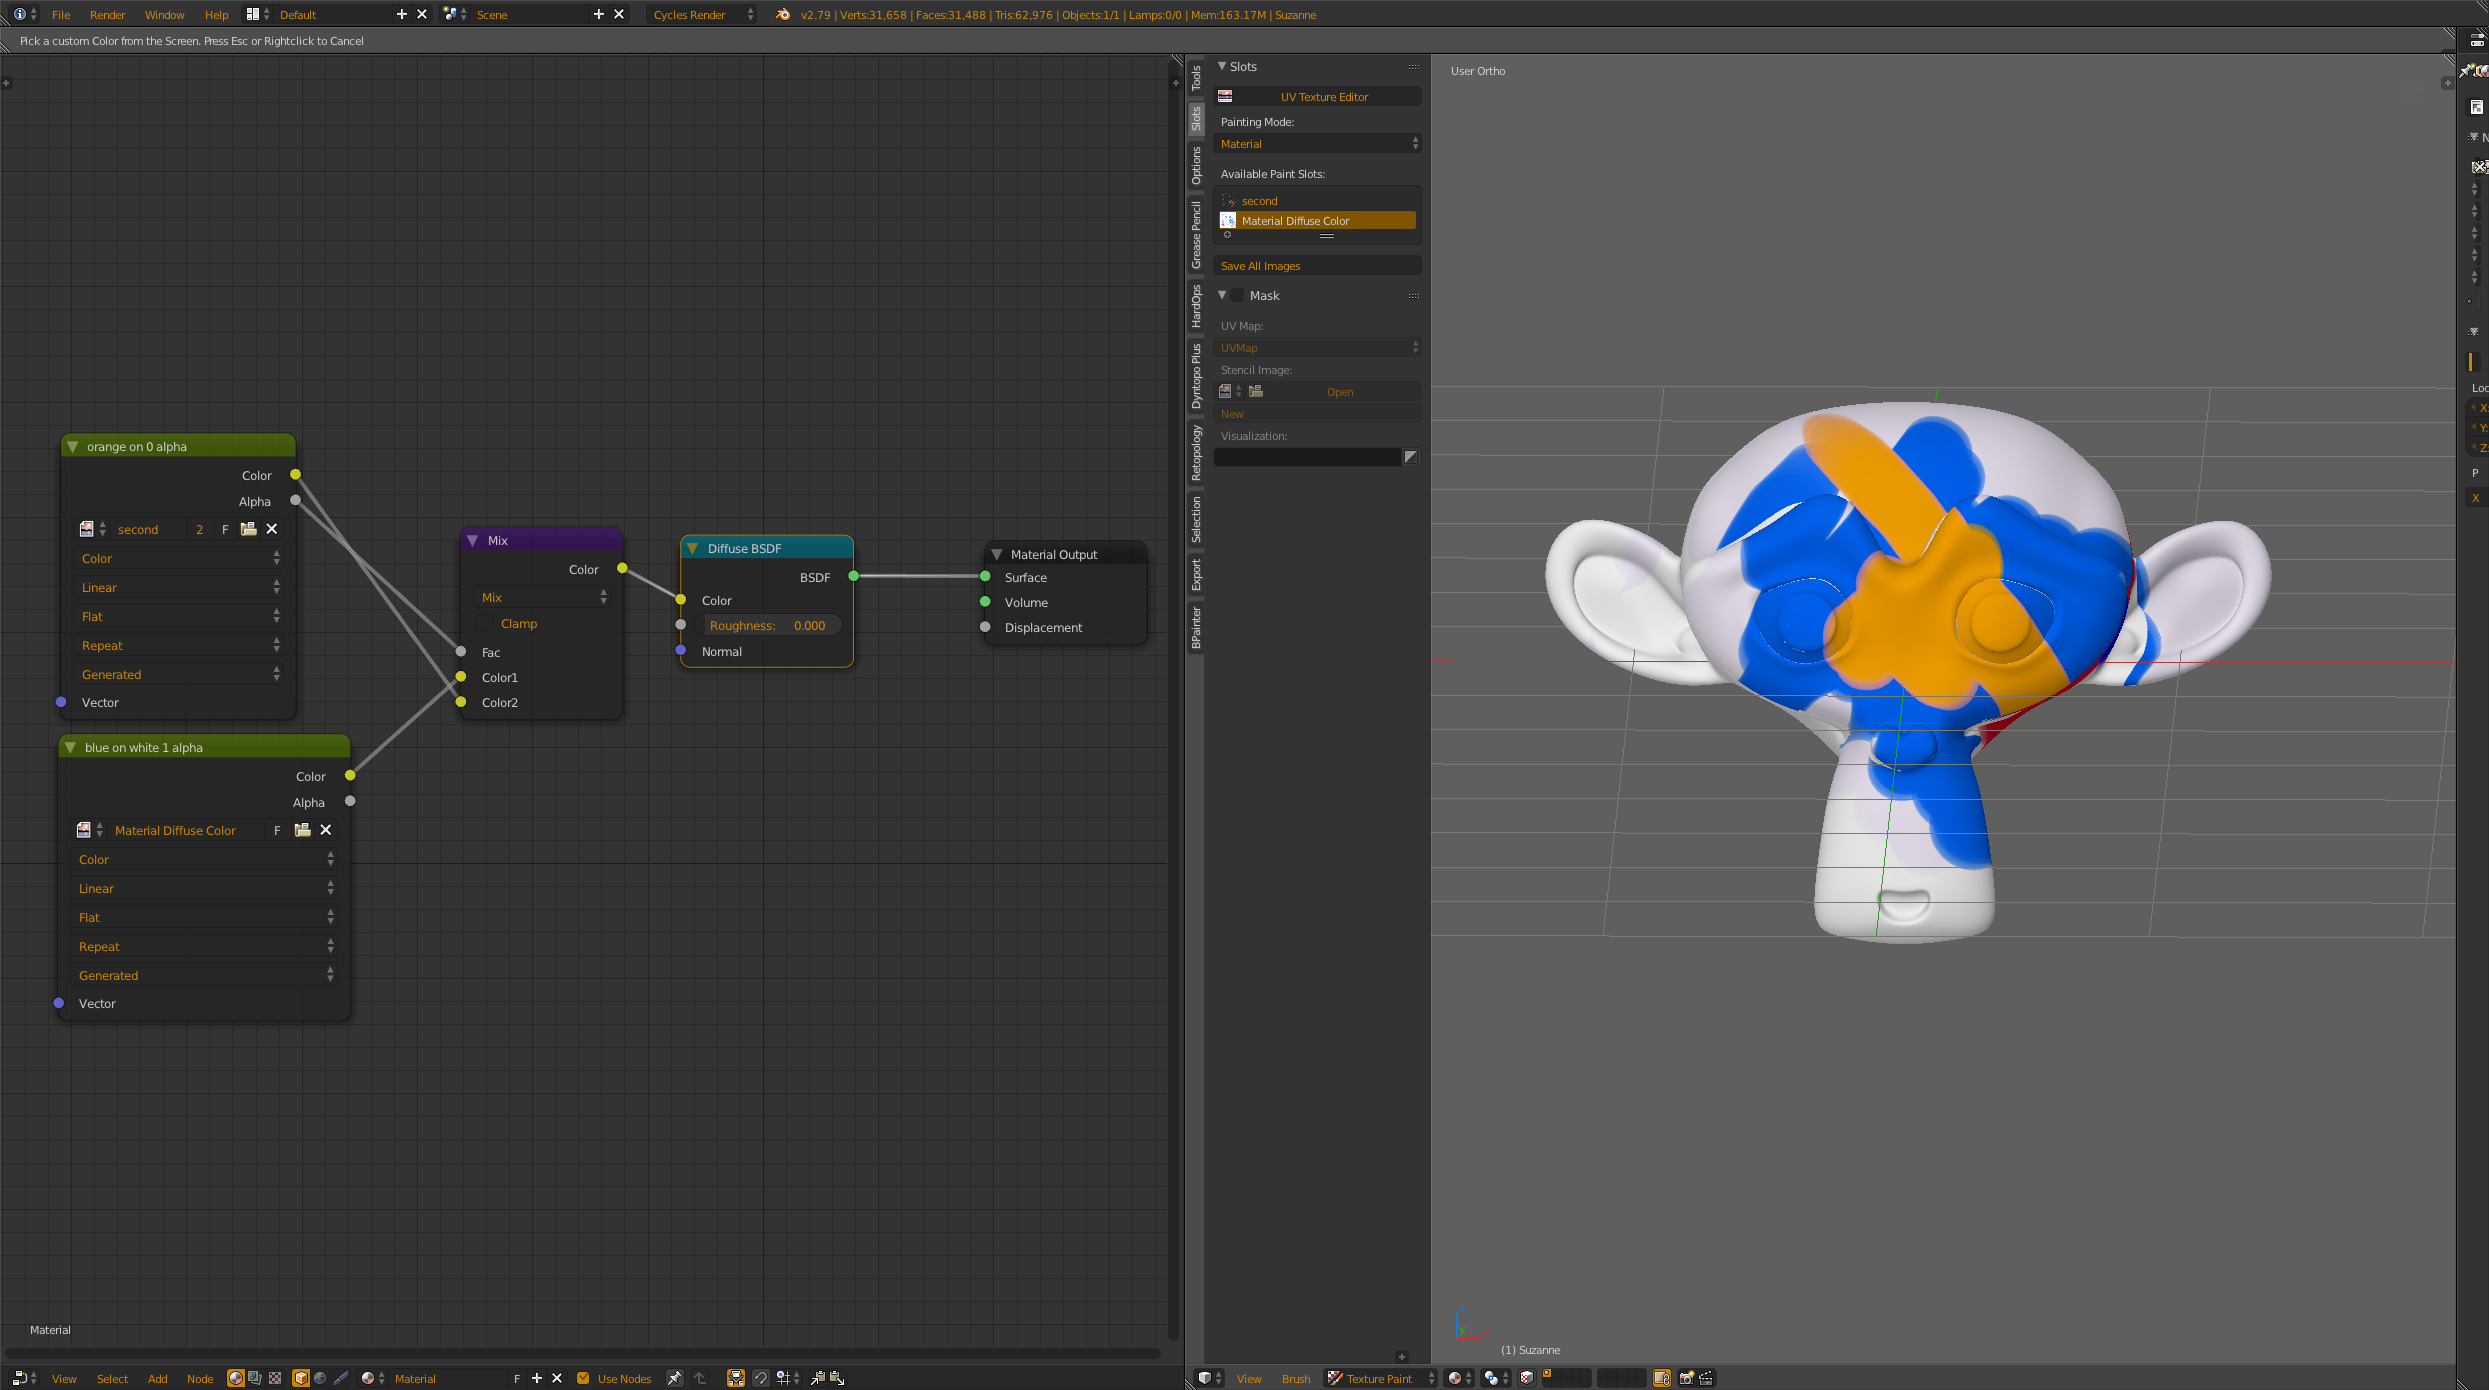
Task: Toggle Clamp checkbox in Mix node
Action: point(486,623)
